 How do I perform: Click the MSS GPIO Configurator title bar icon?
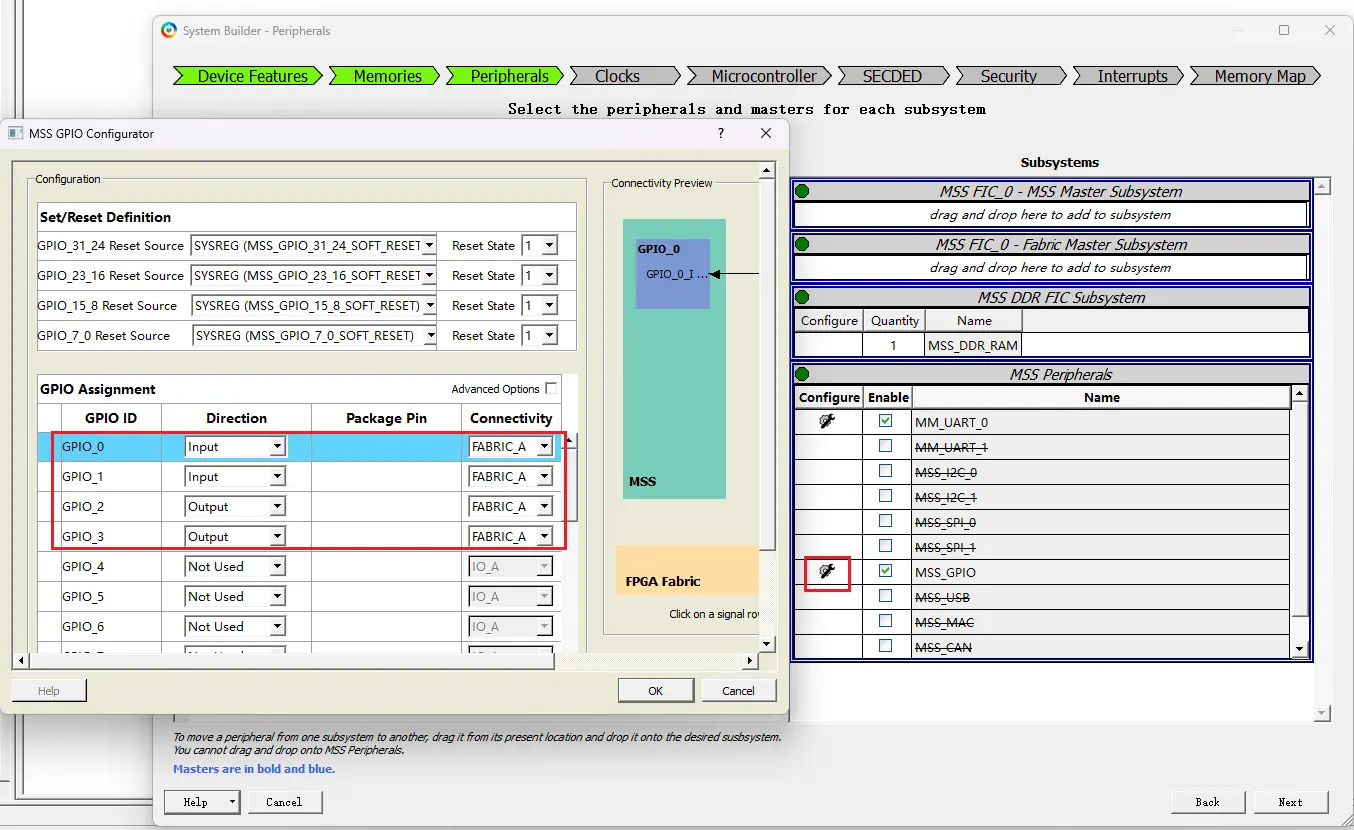click(x=15, y=133)
